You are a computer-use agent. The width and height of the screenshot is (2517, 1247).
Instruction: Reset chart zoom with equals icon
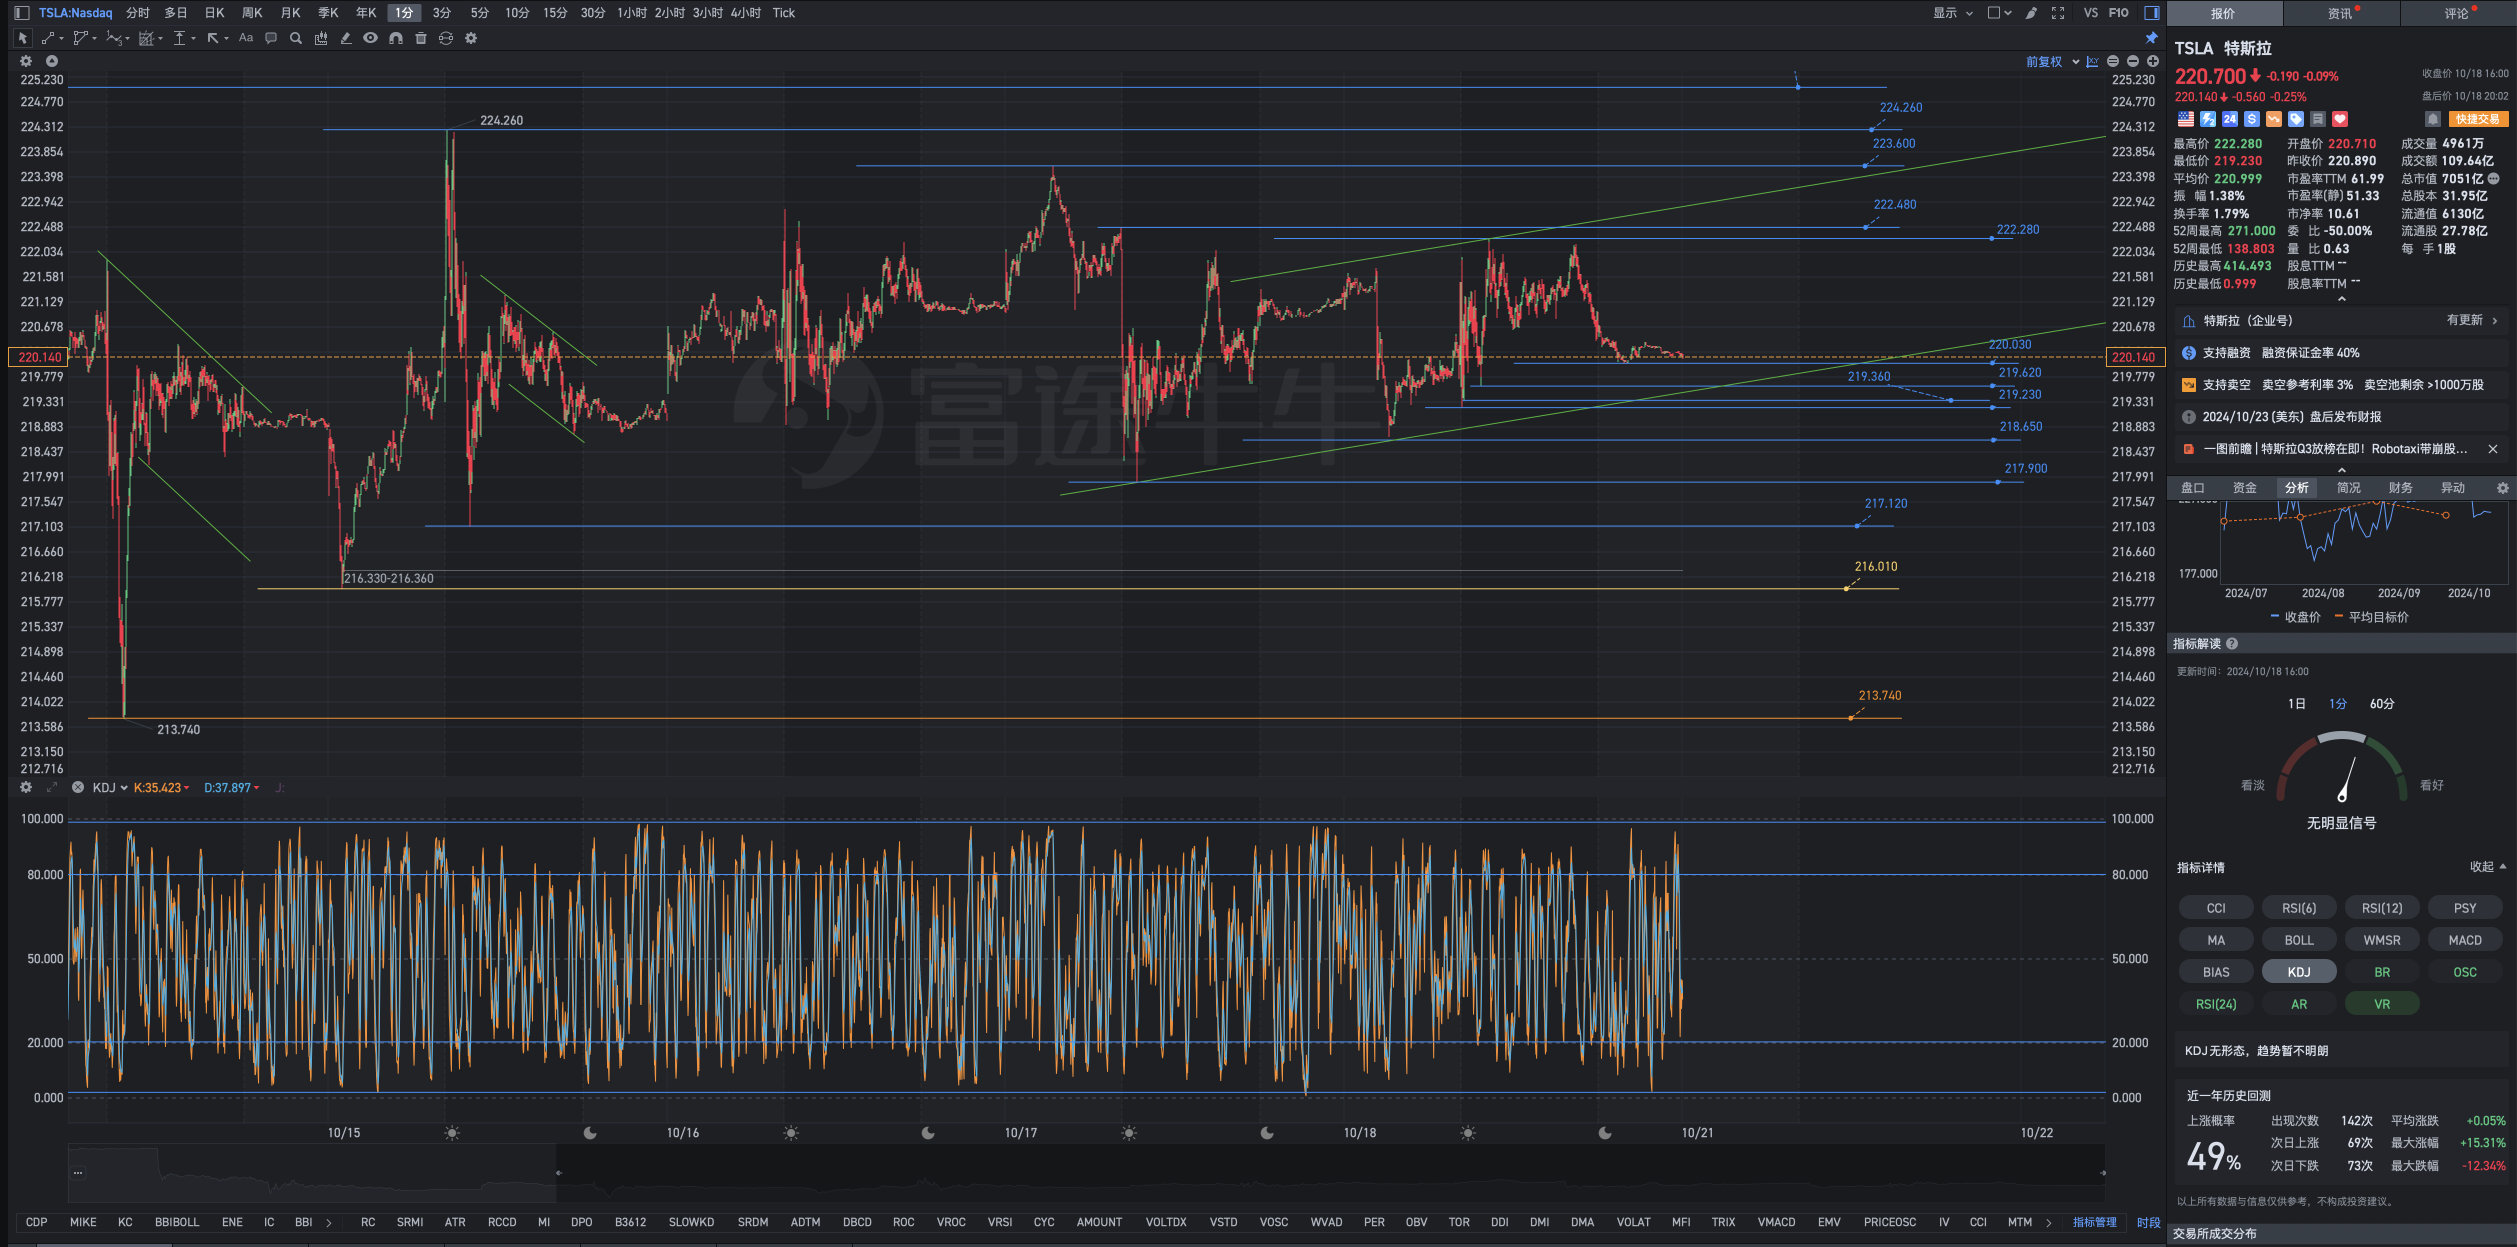click(x=2113, y=62)
